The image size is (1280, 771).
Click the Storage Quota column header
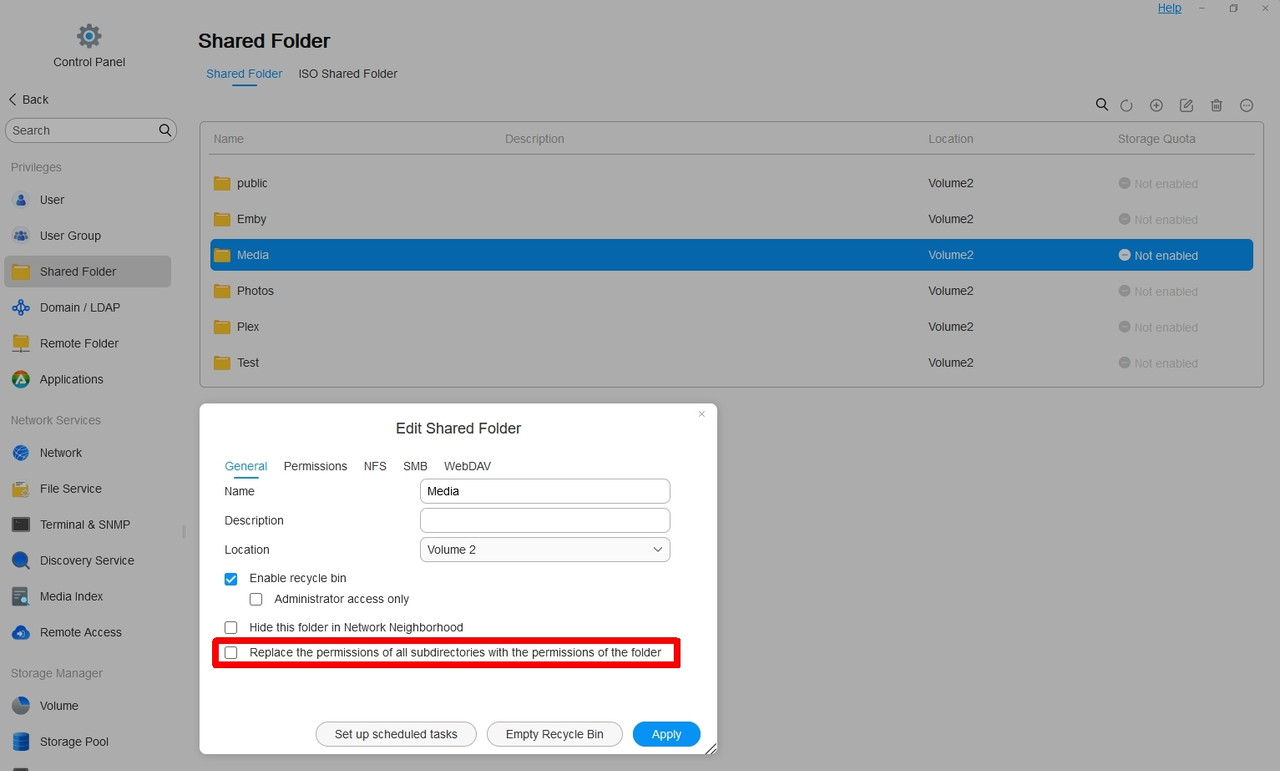[1157, 139]
